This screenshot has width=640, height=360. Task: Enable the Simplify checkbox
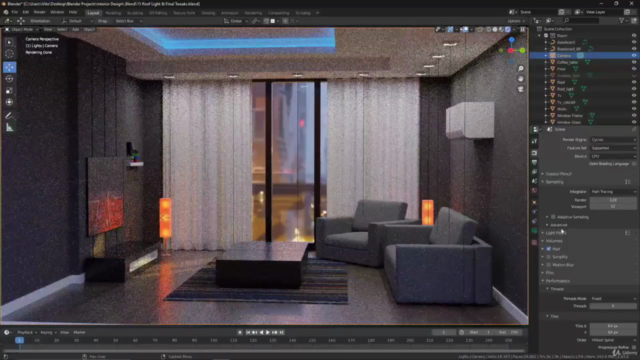point(549,257)
